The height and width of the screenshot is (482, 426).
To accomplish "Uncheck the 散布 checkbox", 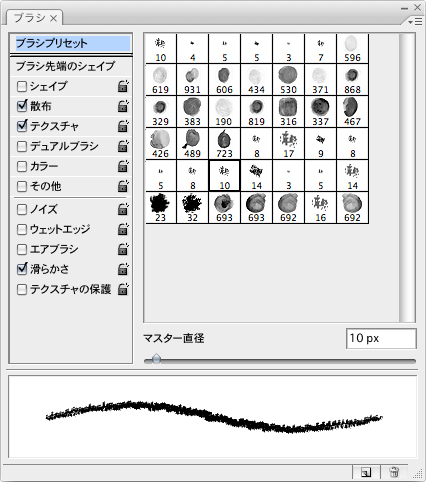I will 22,106.
